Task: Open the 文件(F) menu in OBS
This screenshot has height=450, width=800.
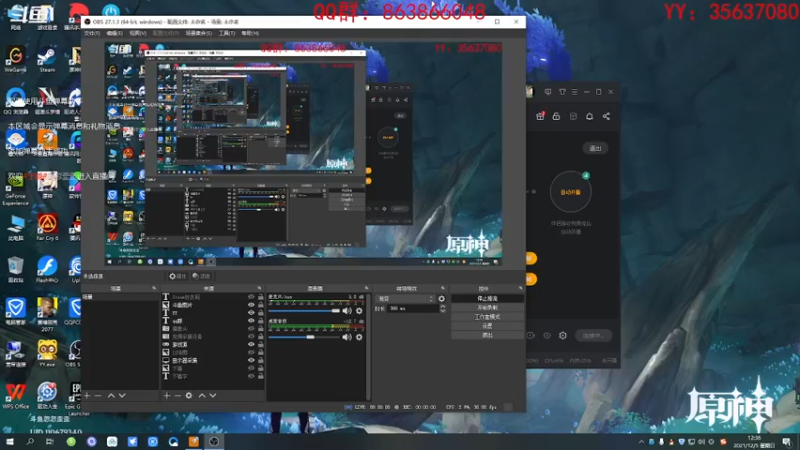Action: [92, 33]
